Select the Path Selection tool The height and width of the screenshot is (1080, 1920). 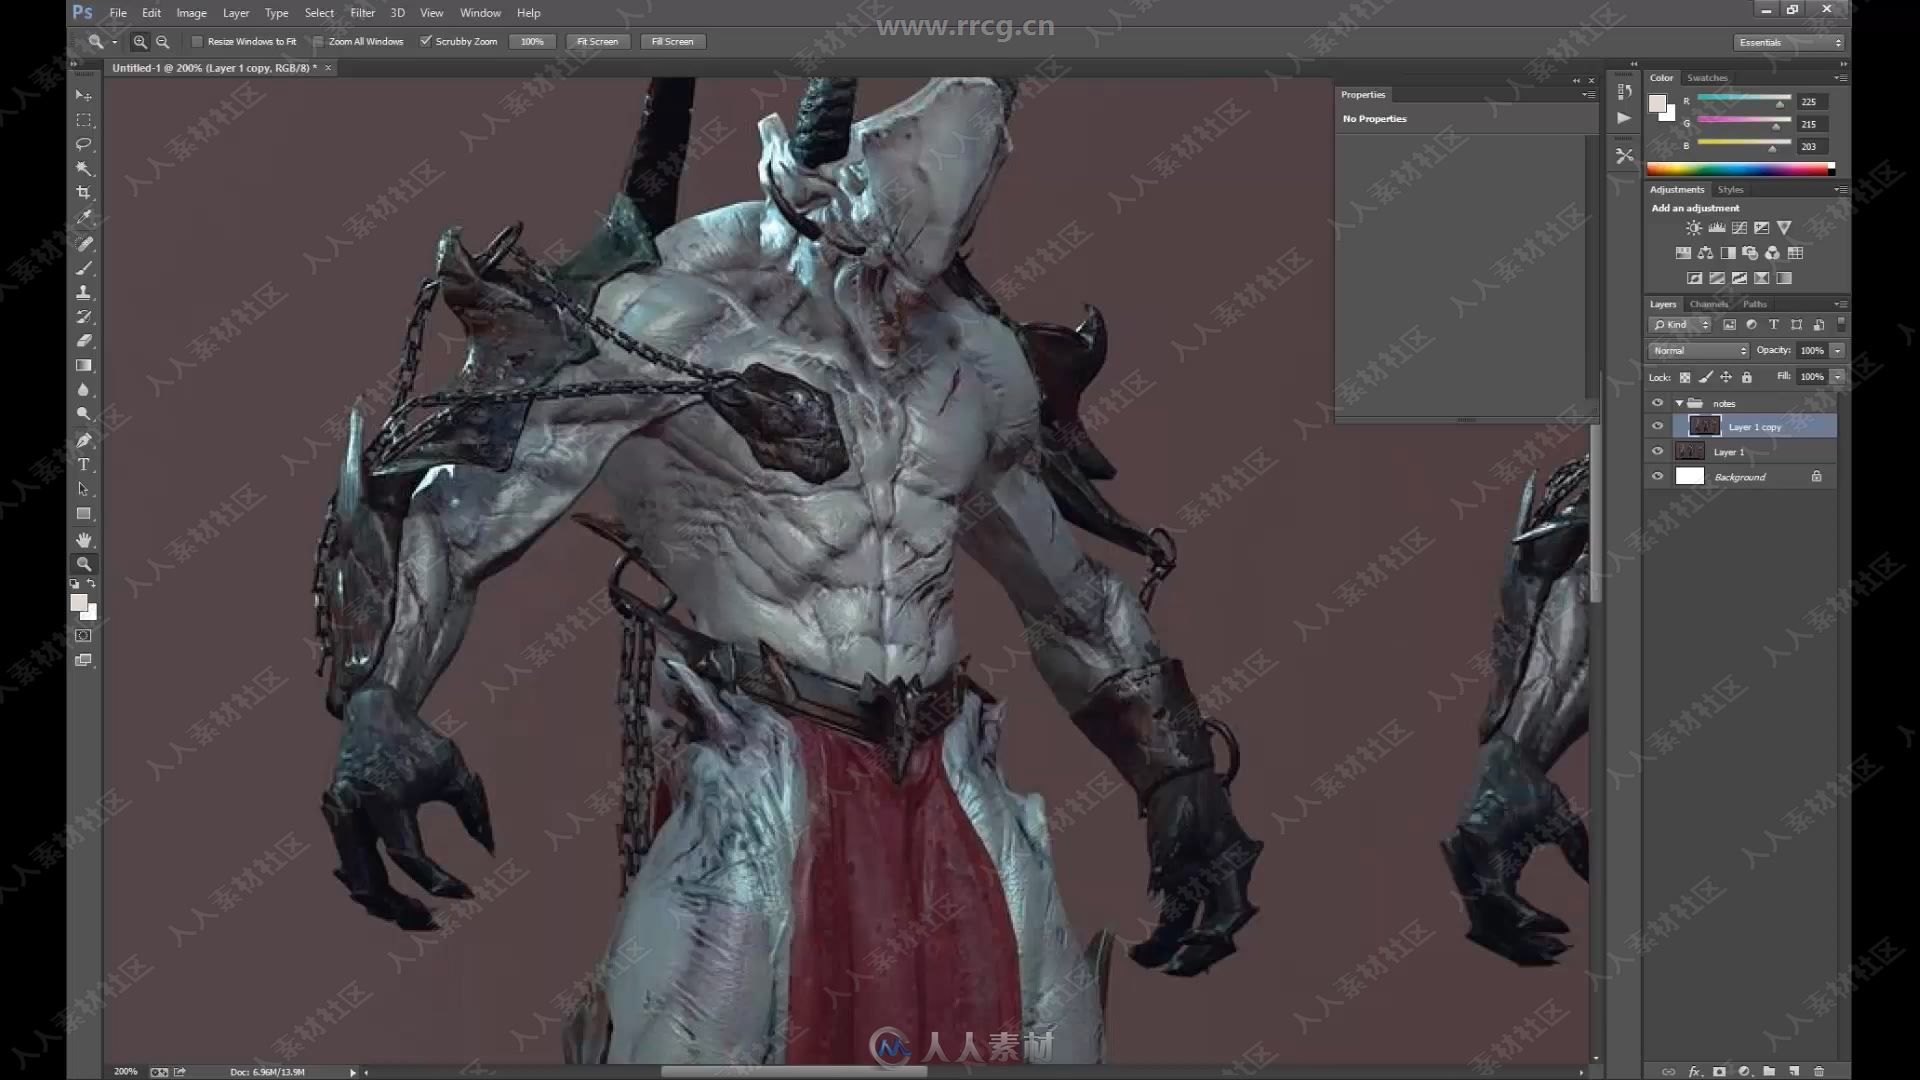point(84,489)
